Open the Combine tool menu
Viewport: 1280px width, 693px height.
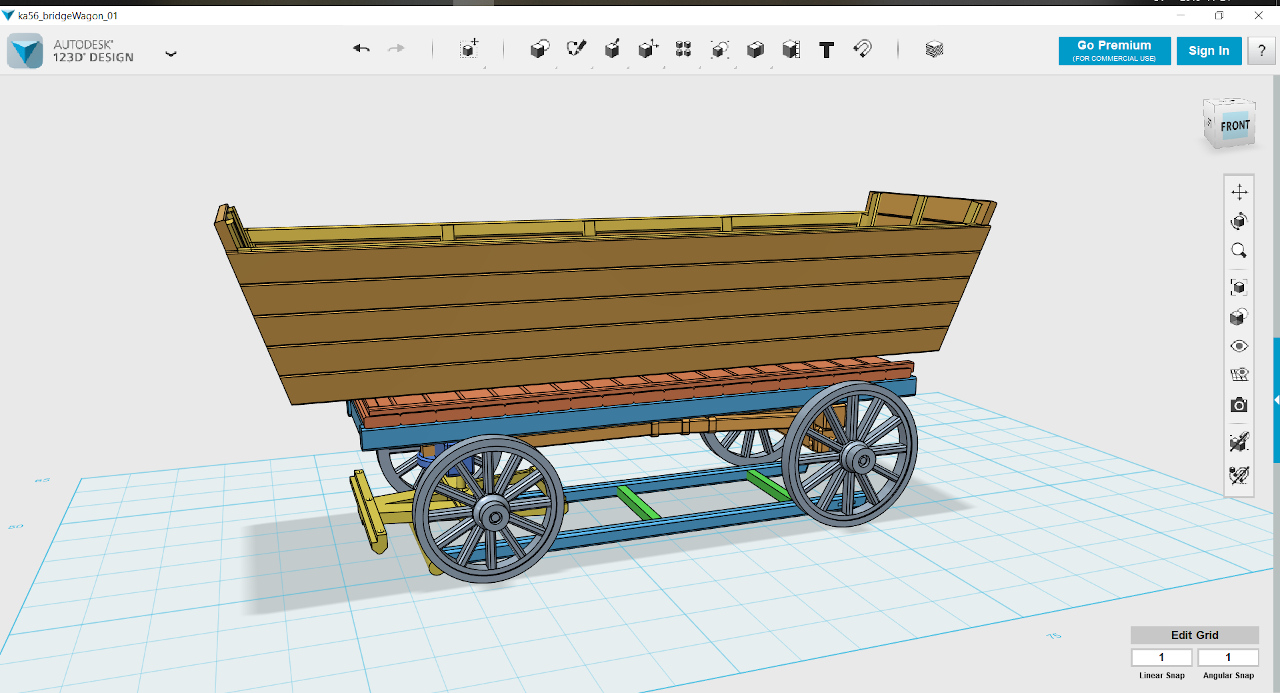[756, 49]
